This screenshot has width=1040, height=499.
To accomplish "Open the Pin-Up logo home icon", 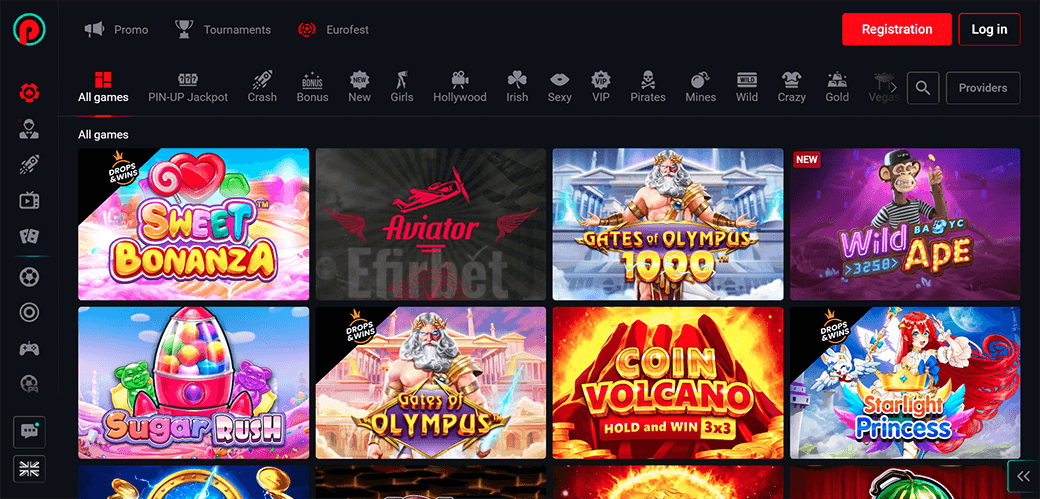I will coord(29,30).
